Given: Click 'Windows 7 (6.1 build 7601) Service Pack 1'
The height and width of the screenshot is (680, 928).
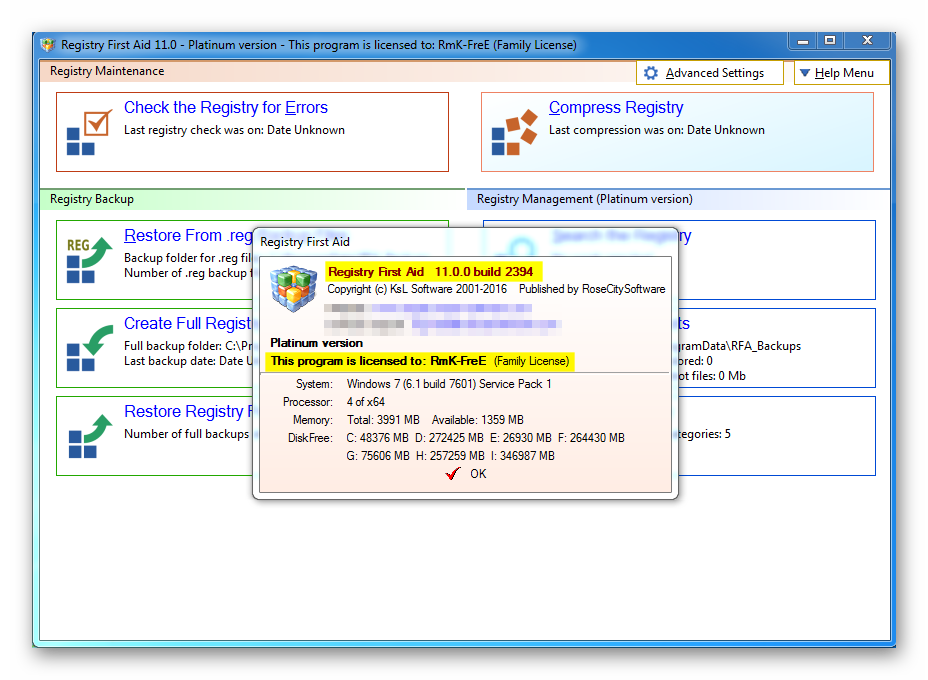Looking at the screenshot, I should tap(449, 384).
